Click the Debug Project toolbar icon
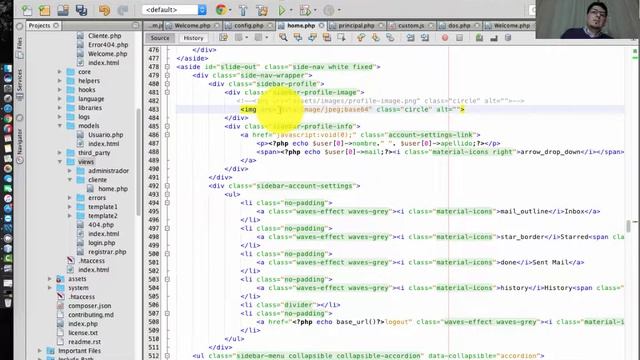Screen dimensions: 640x360 click(304, 10)
